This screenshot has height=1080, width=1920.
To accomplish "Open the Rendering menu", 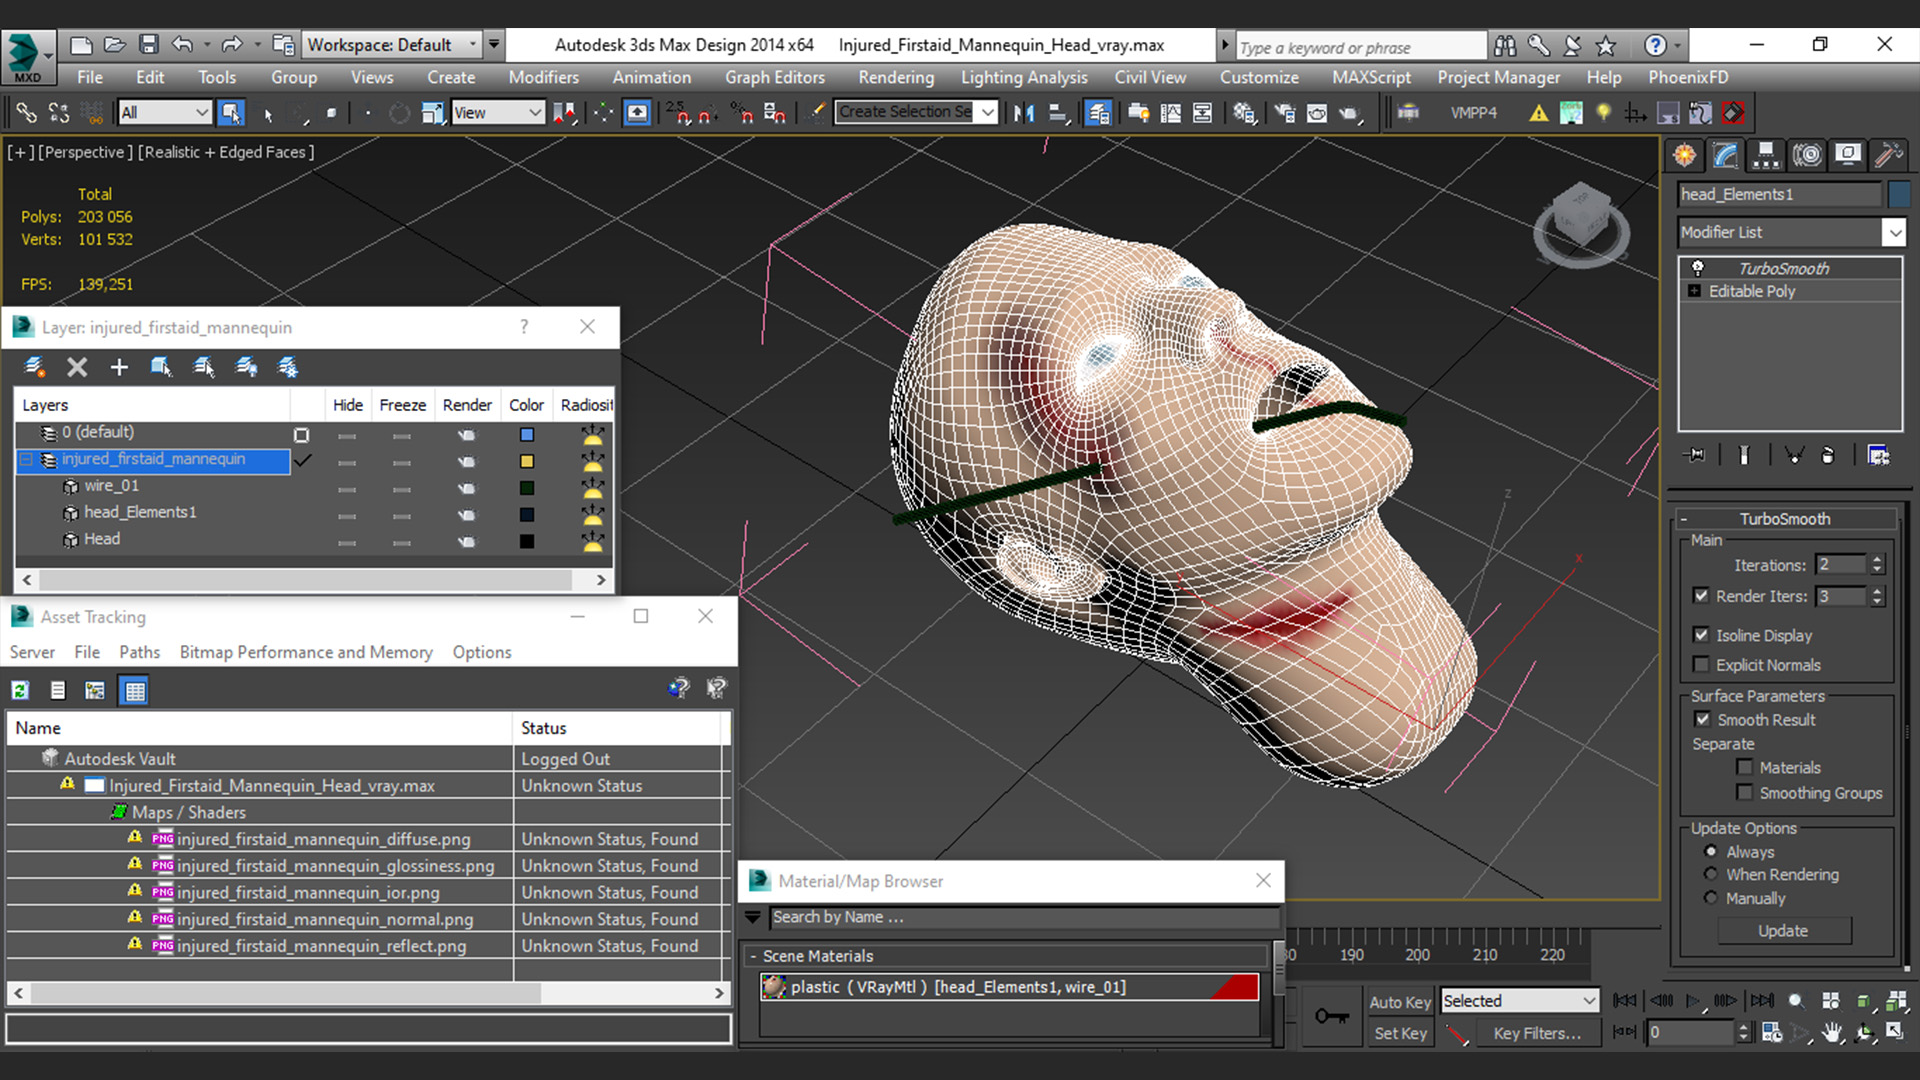I will pos(895,77).
